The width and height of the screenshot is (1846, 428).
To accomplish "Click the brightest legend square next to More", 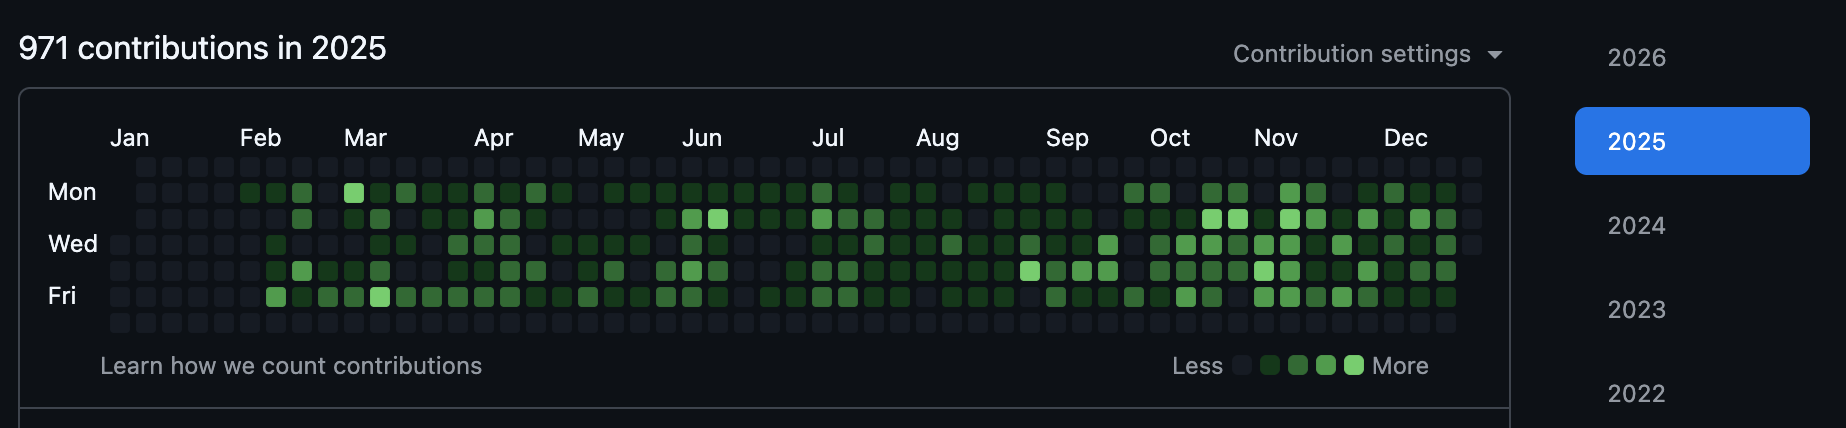I will point(1354,365).
